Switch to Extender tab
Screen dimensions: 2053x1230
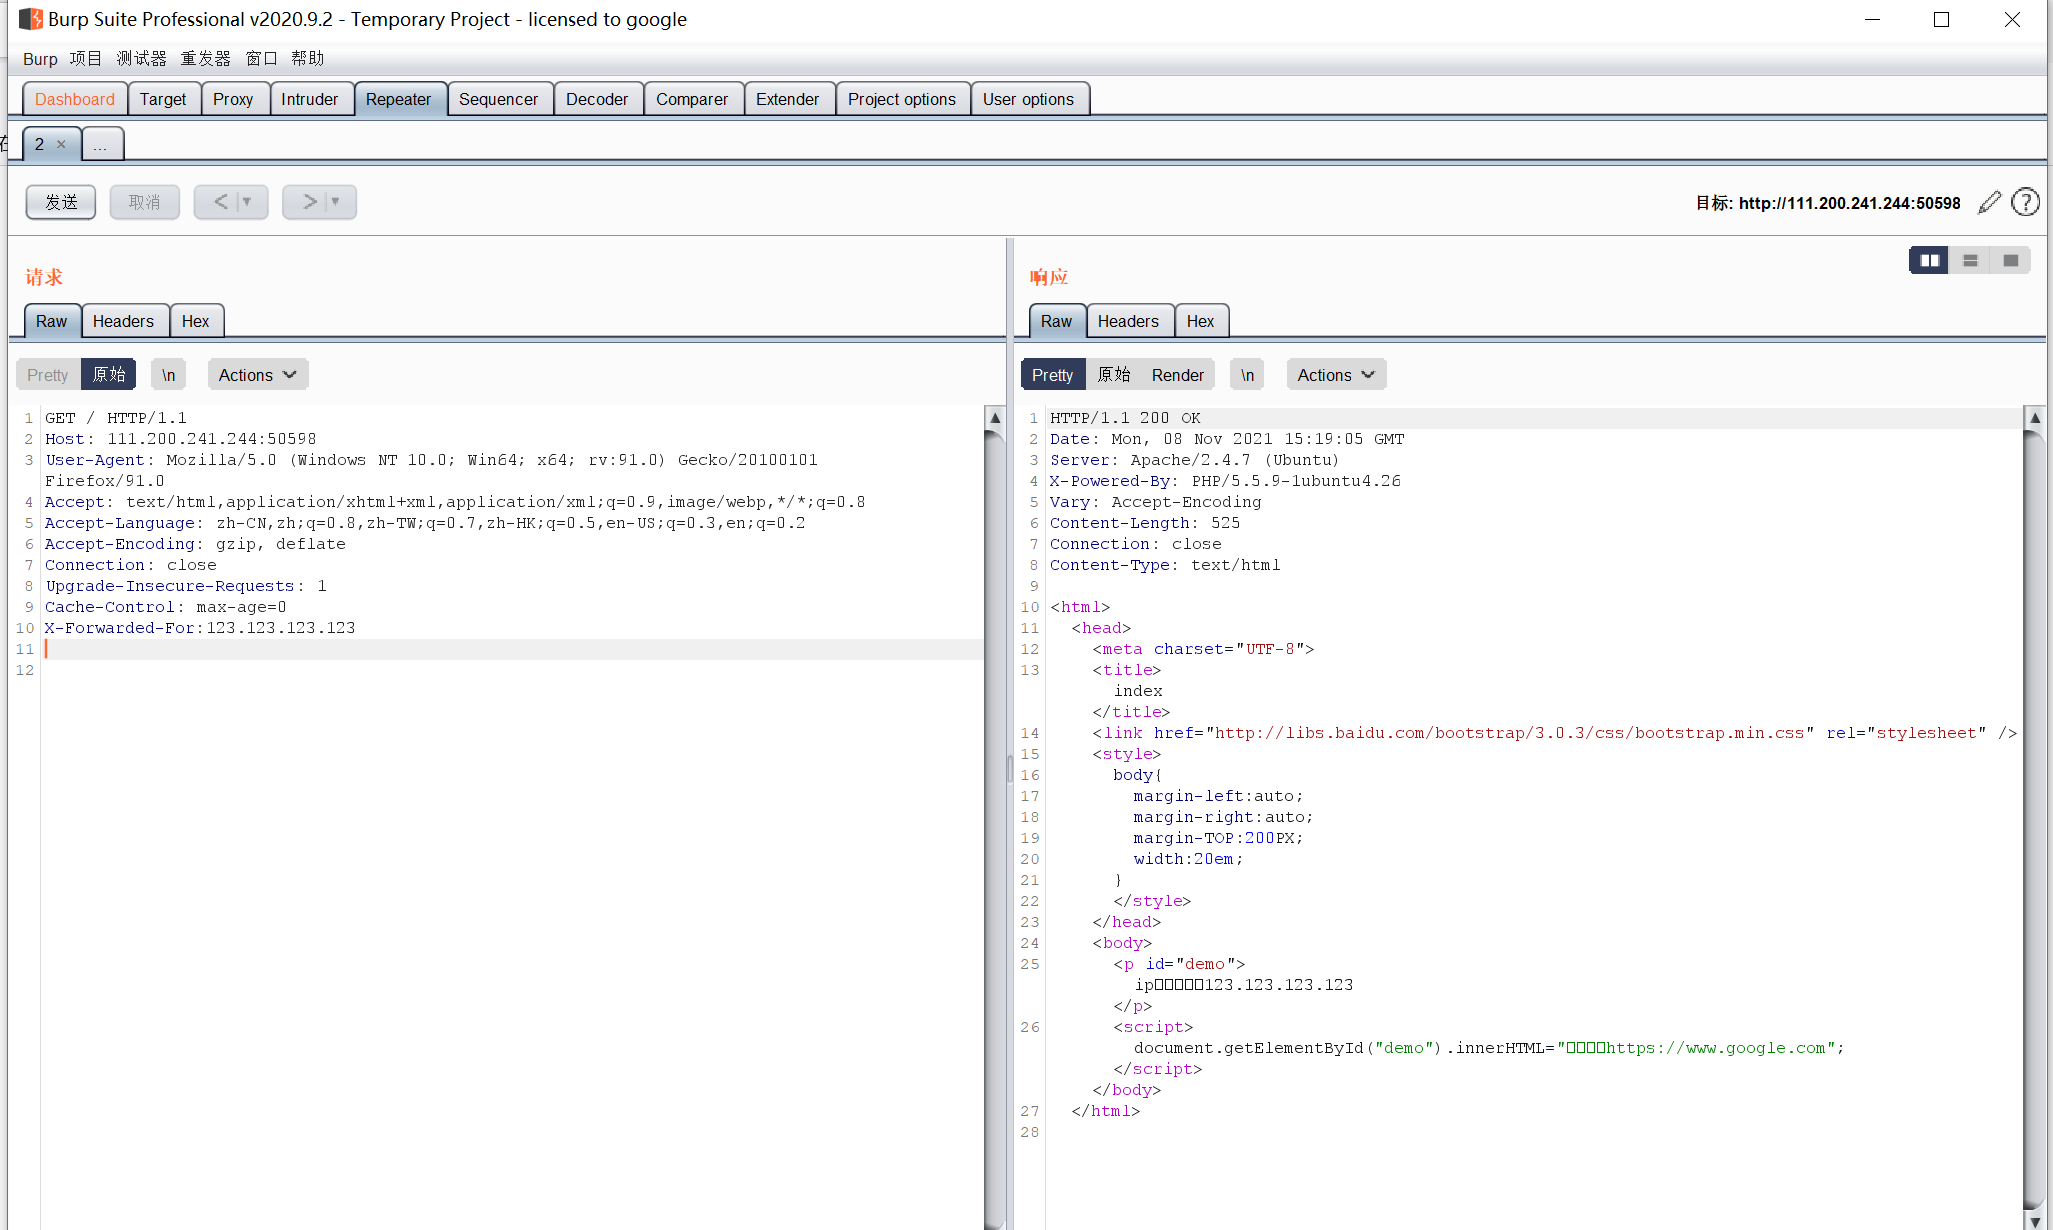tap(788, 99)
